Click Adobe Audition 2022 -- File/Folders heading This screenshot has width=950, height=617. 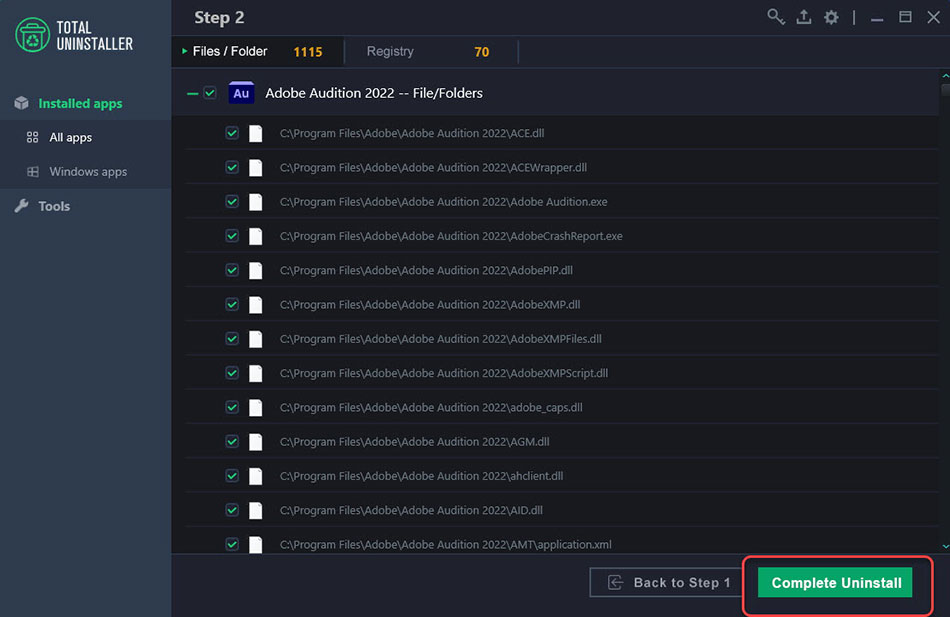coord(374,93)
